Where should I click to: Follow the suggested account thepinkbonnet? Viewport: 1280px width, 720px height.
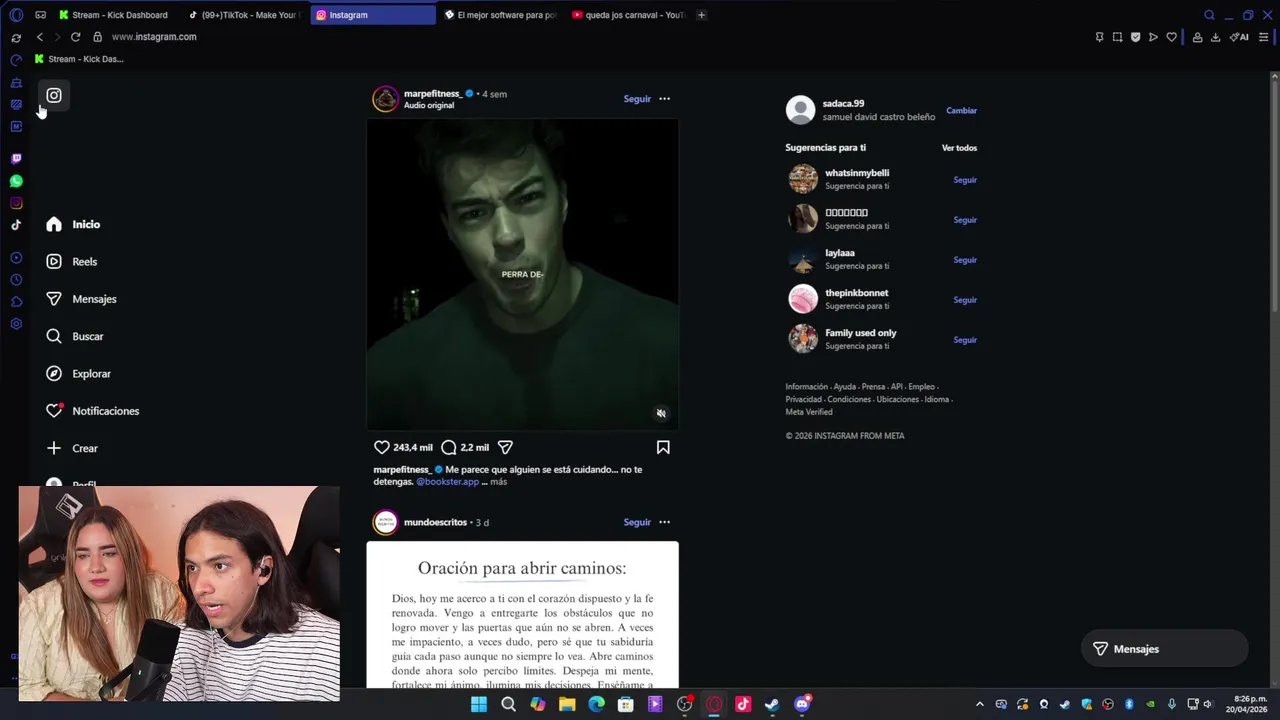[x=965, y=300]
